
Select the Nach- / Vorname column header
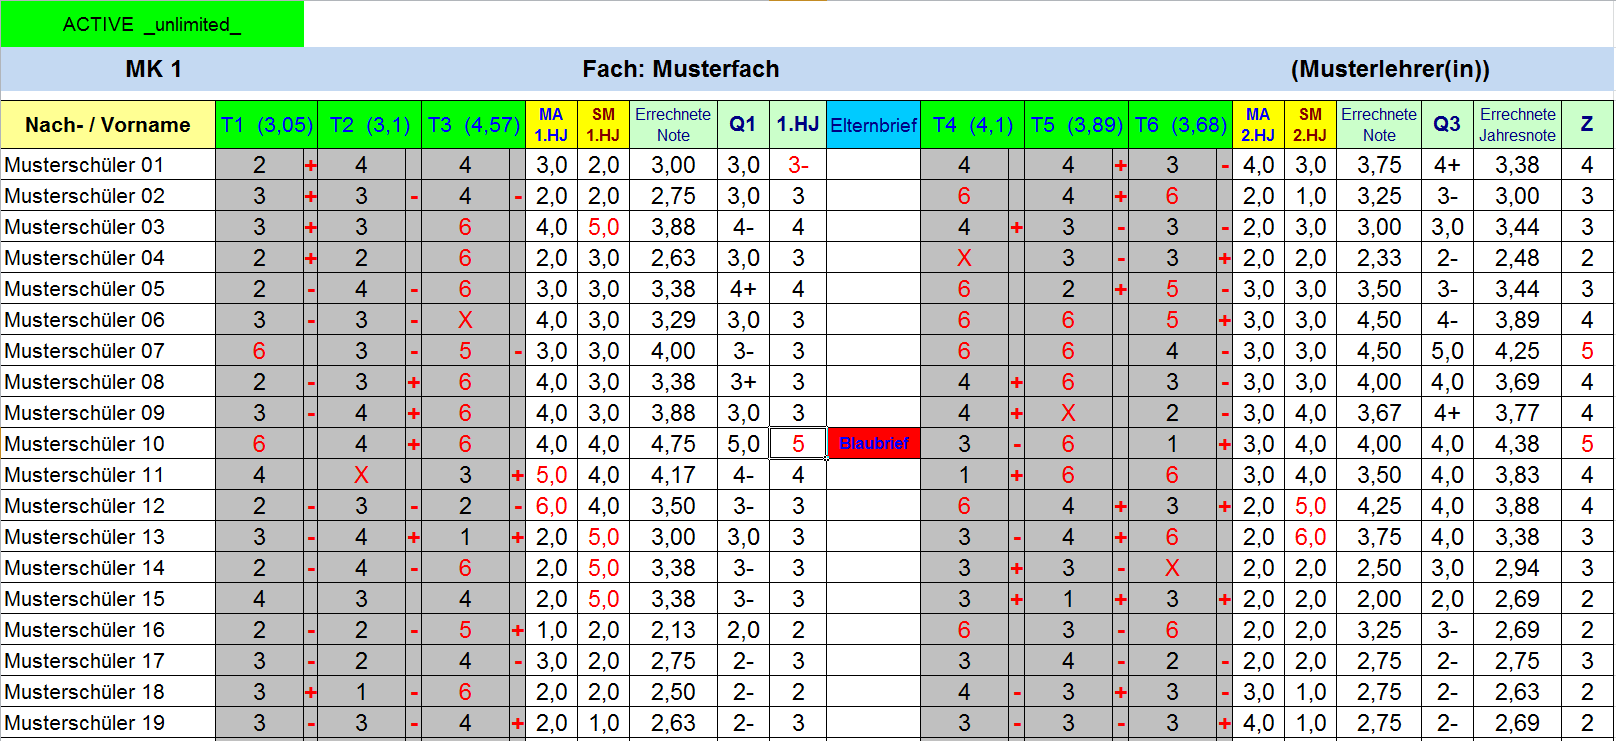click(108, 125)
